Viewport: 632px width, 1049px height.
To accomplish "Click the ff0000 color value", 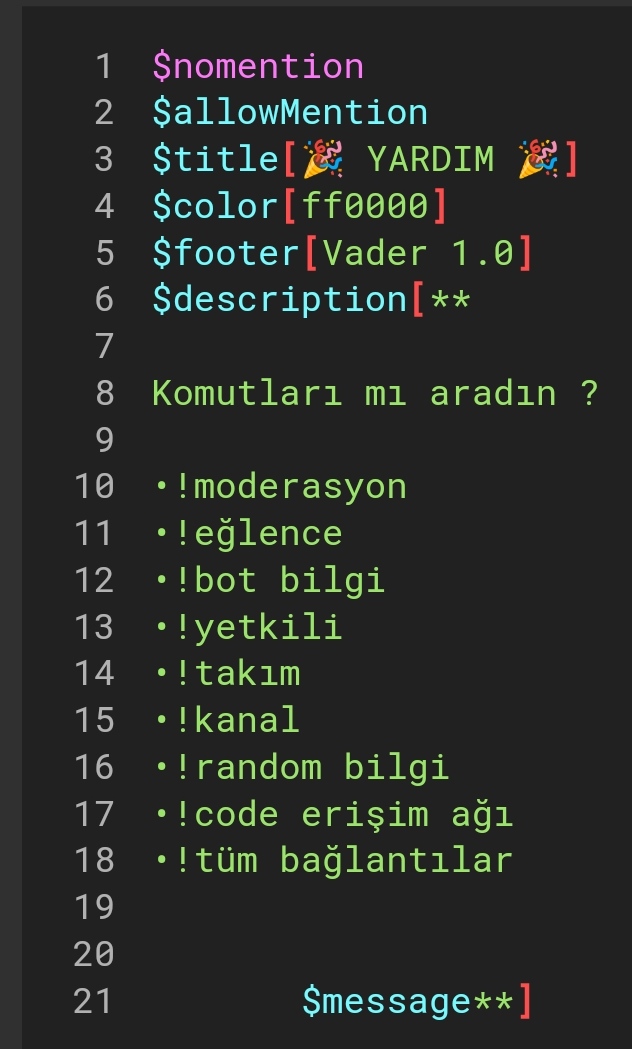I will 366,206.
